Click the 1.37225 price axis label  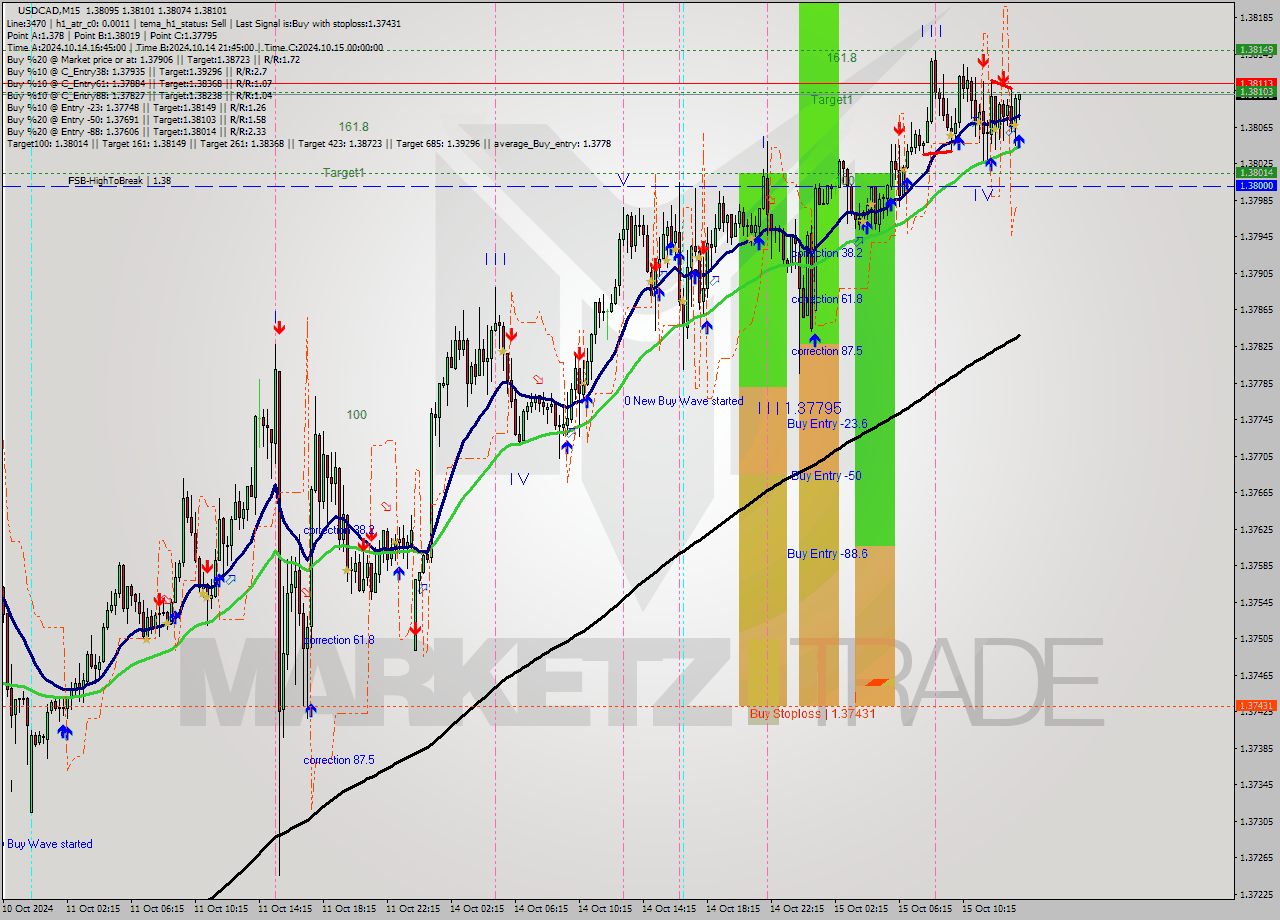1255,895
